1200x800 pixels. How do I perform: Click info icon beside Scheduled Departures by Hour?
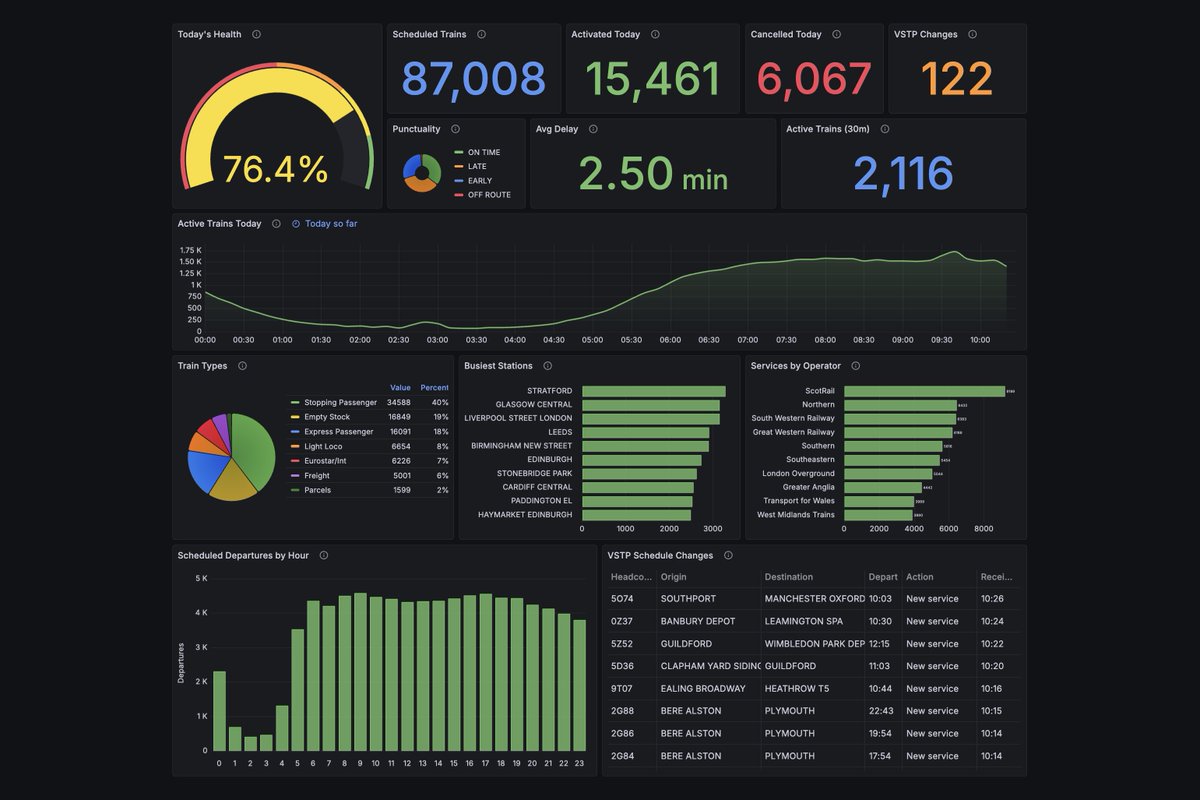pyautogui.click(x=324, y=555)
